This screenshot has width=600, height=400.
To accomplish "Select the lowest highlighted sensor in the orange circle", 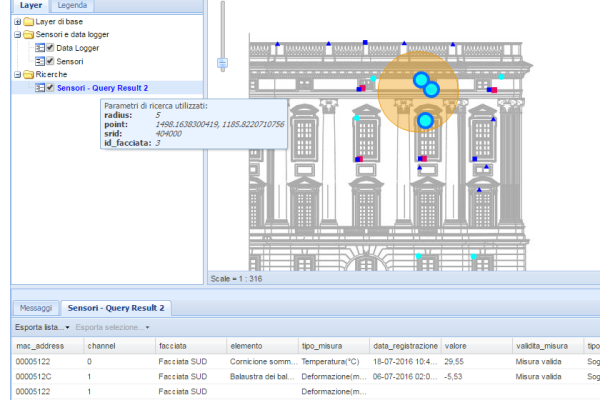I will click(425, 121).
